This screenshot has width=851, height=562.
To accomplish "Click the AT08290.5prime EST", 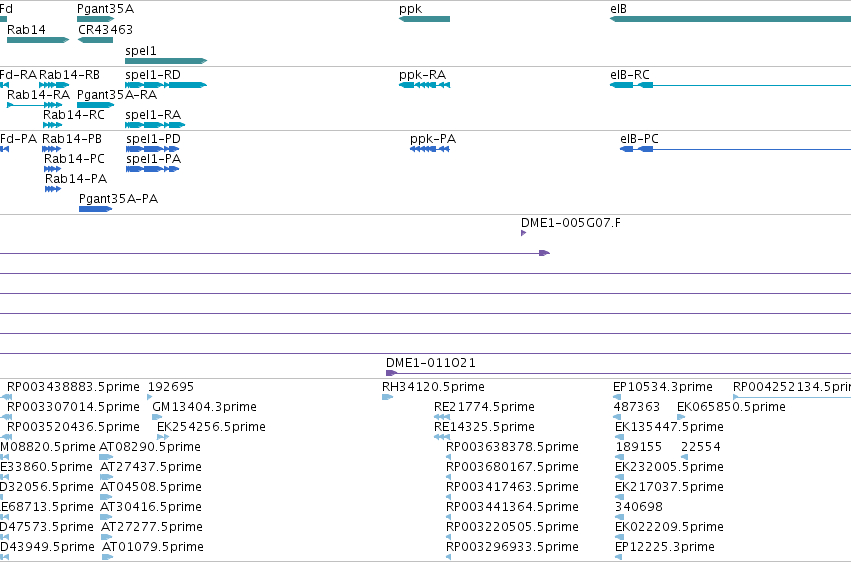I will pyautogui.click(x=106, y=457).
